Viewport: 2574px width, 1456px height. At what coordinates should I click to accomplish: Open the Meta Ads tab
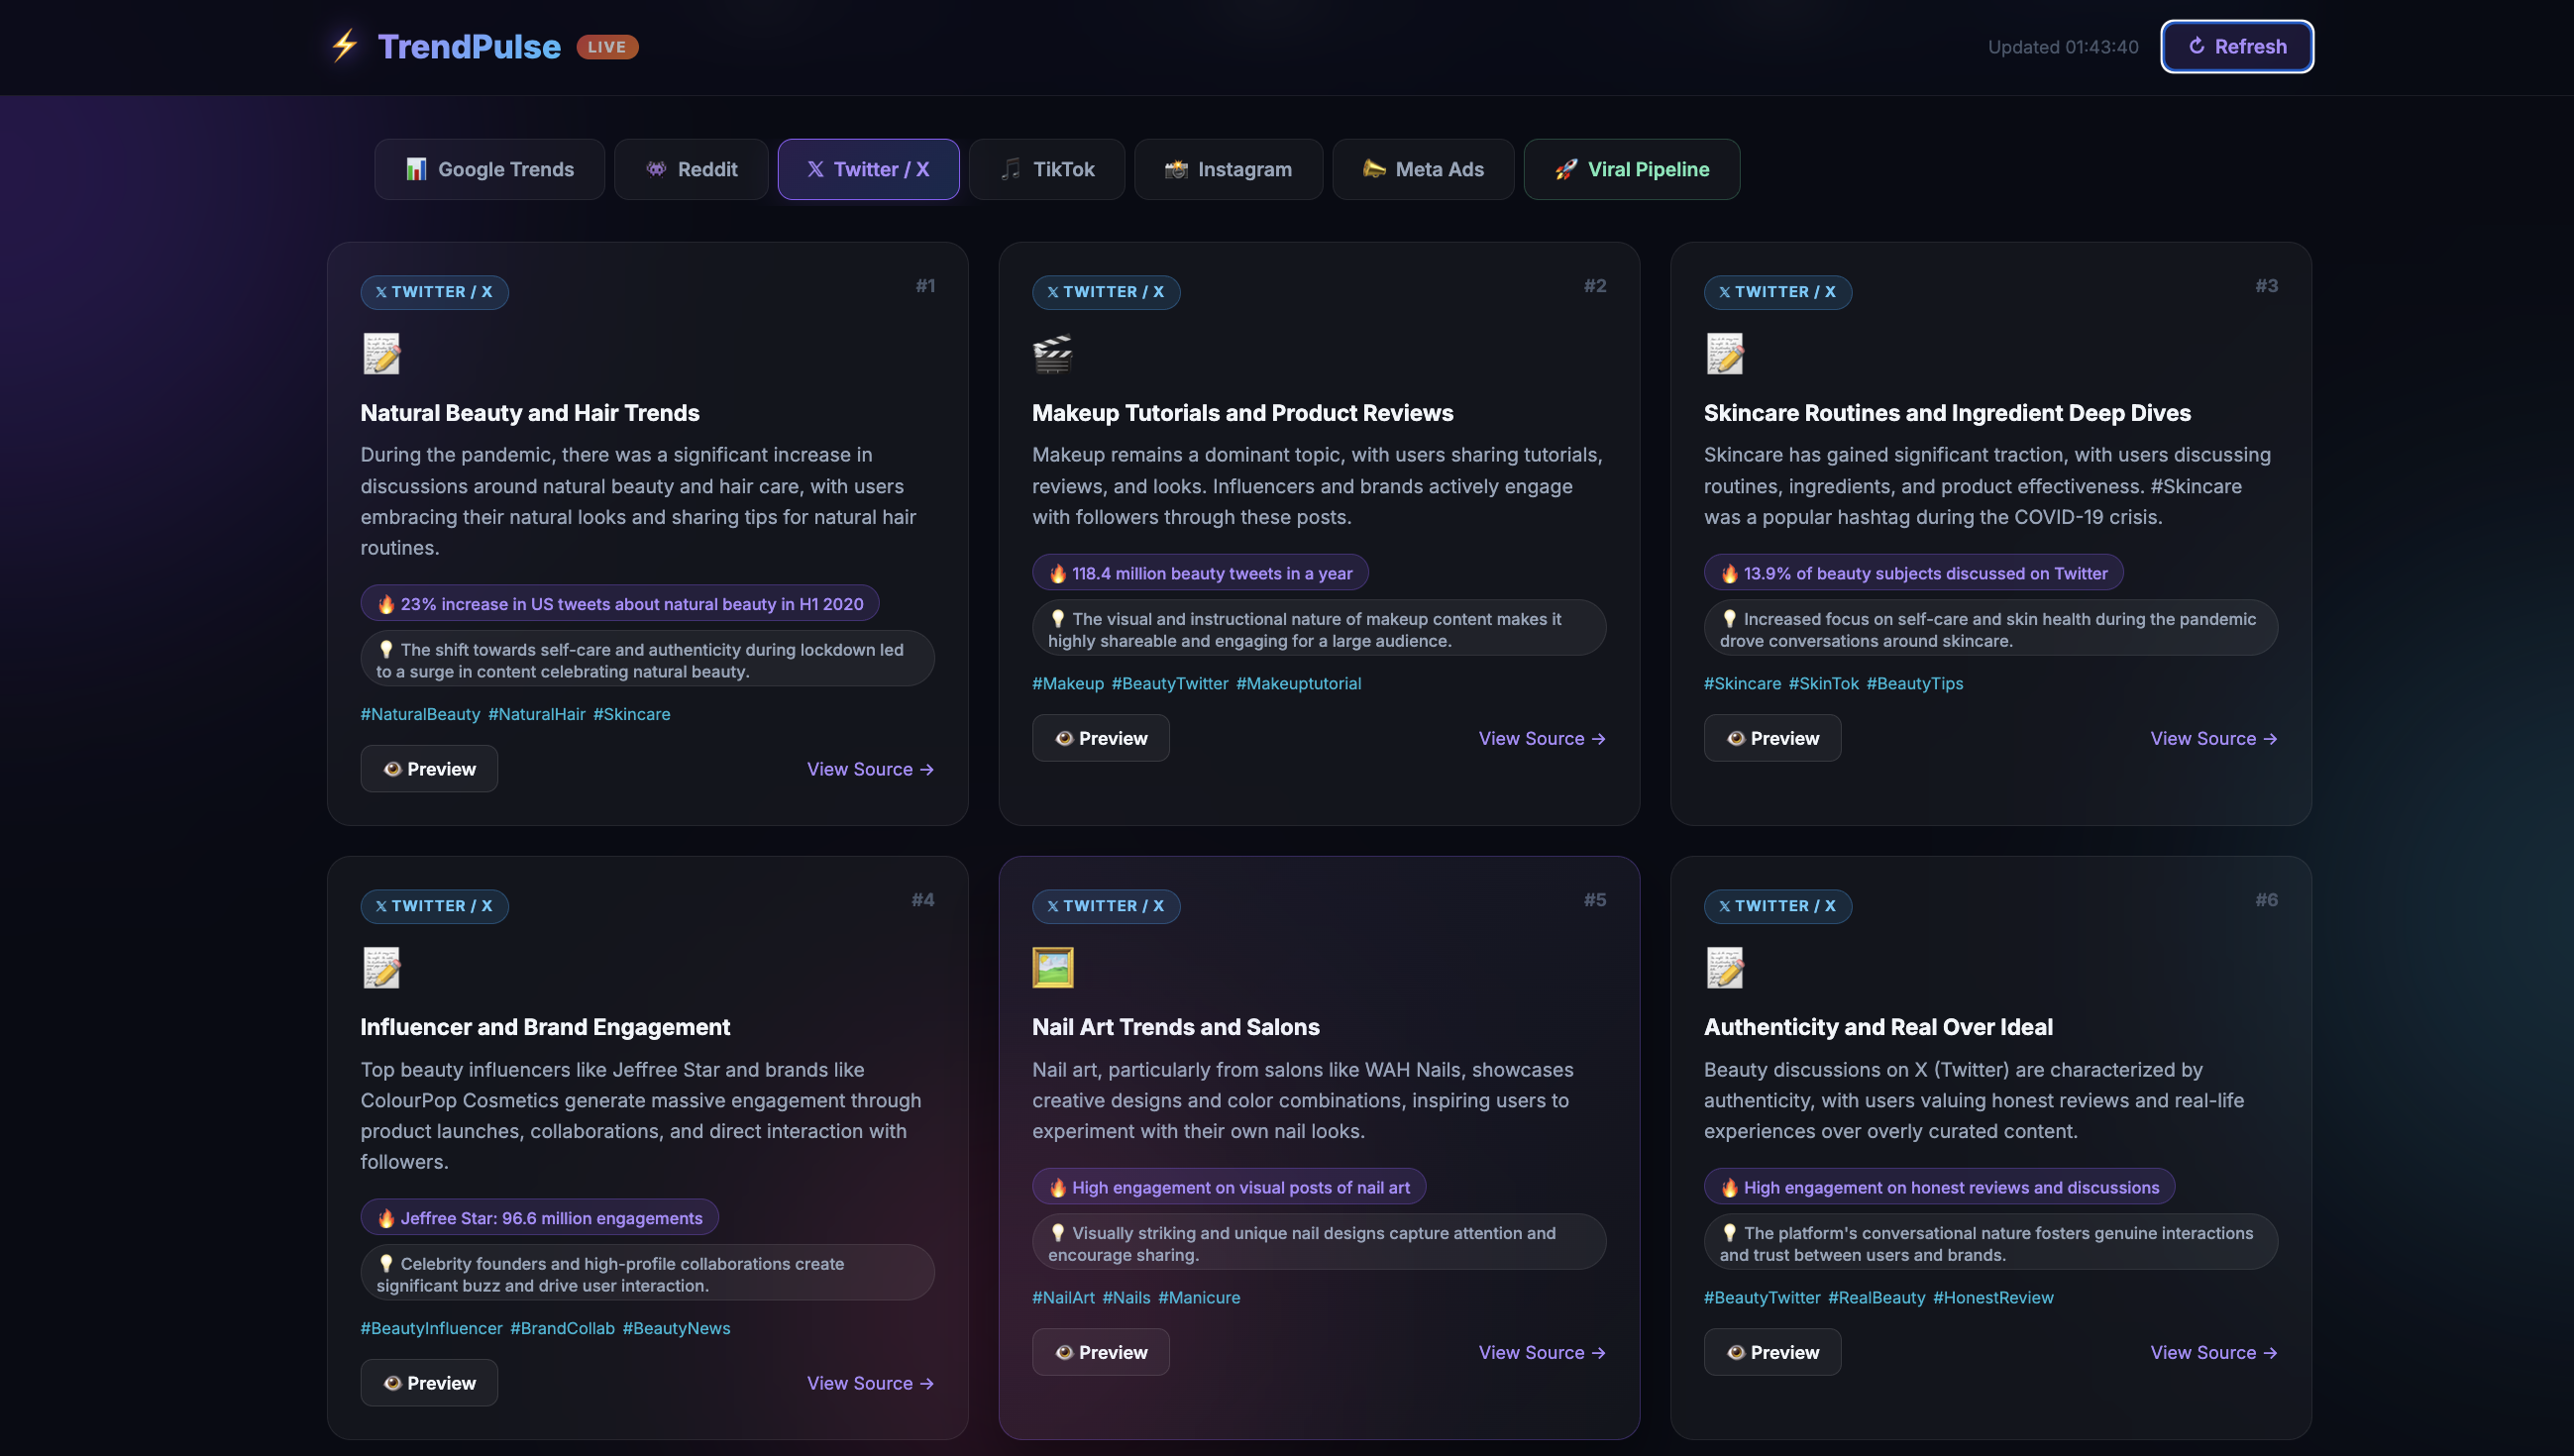pos(1423,169)
